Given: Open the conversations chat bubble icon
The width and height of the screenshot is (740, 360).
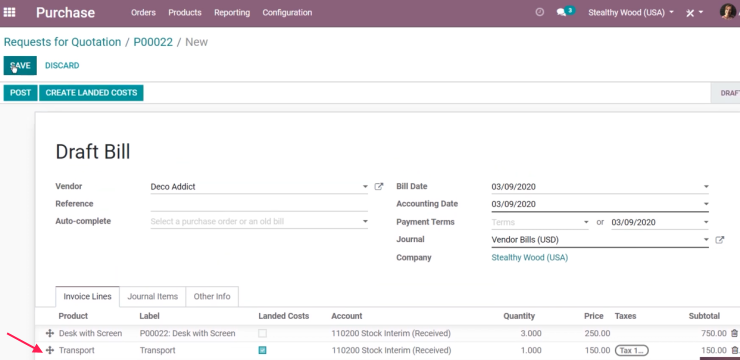Looking at the screenshot, I should tap(561, 13).
